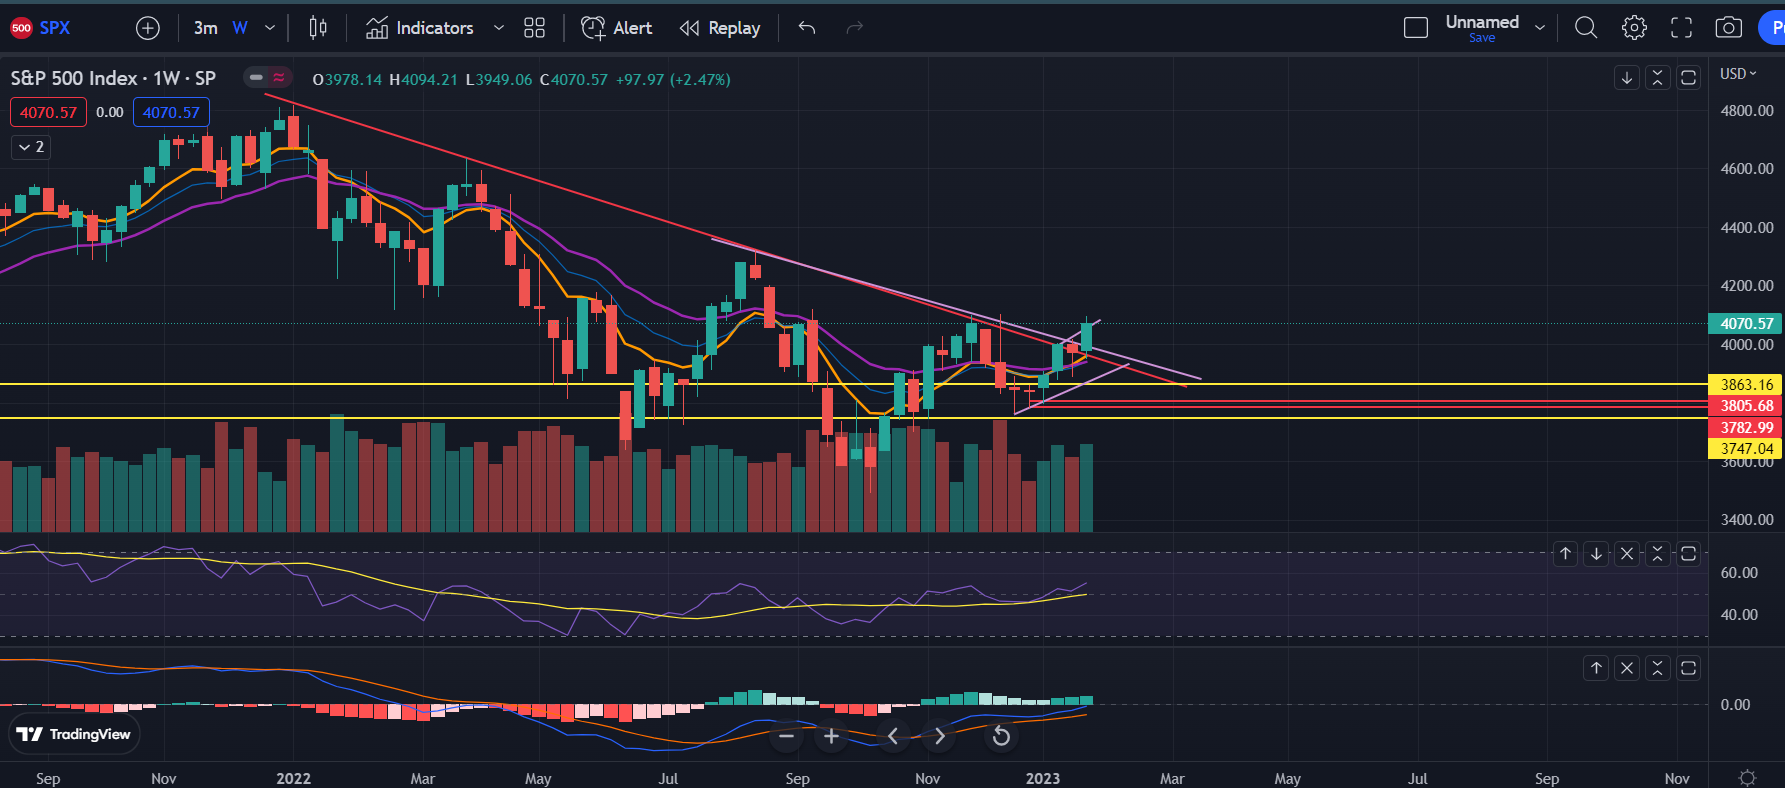Click the S&P 500 Index chart title

pyautogui.click(x=113, y=78)
